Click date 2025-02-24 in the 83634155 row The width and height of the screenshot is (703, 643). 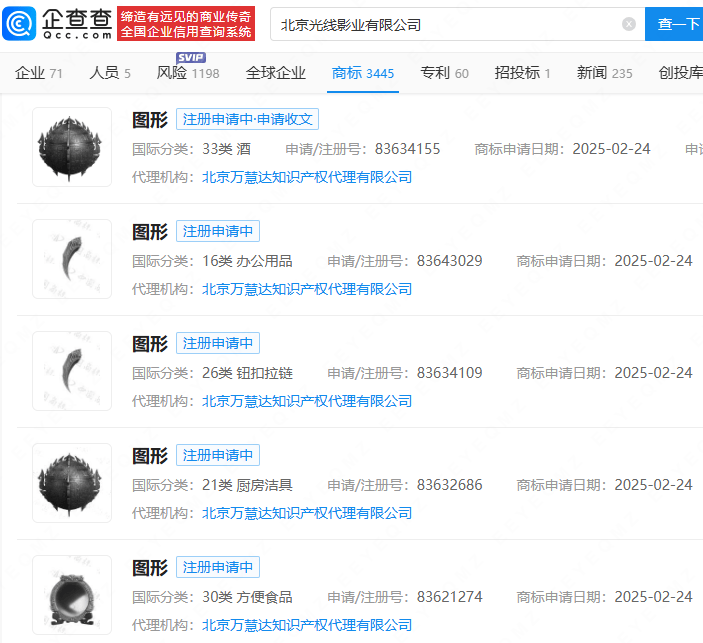(x=612, y=149)
